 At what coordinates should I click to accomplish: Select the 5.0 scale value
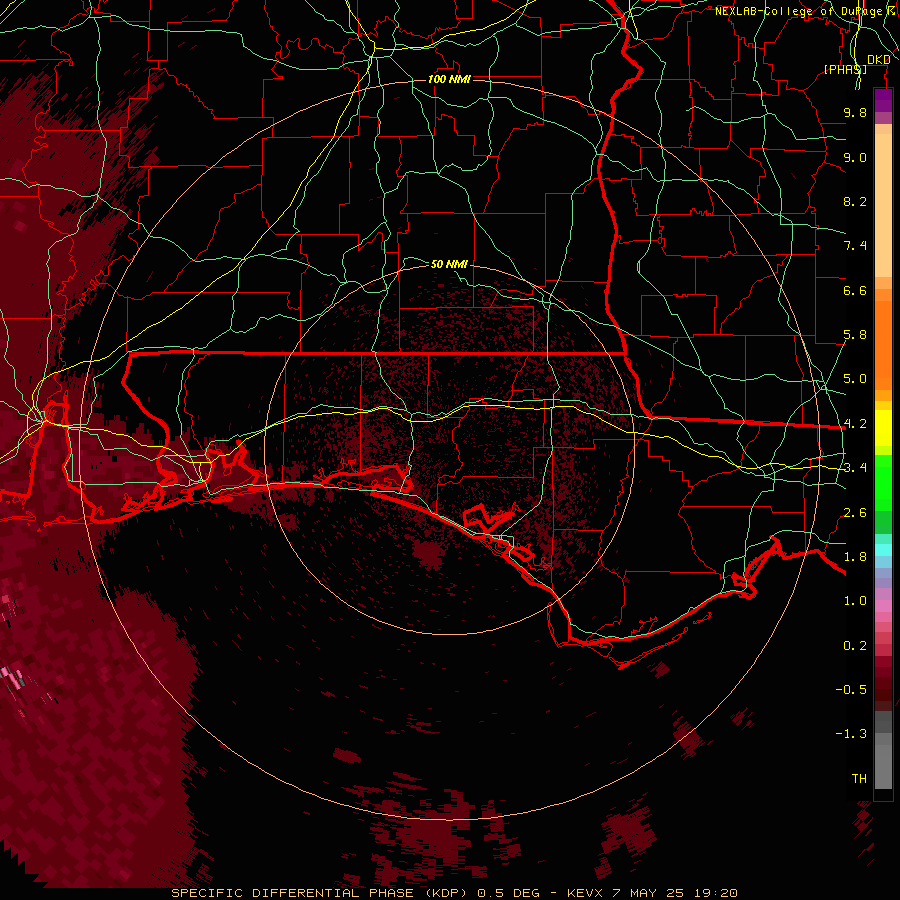click(x=855, y=379)
